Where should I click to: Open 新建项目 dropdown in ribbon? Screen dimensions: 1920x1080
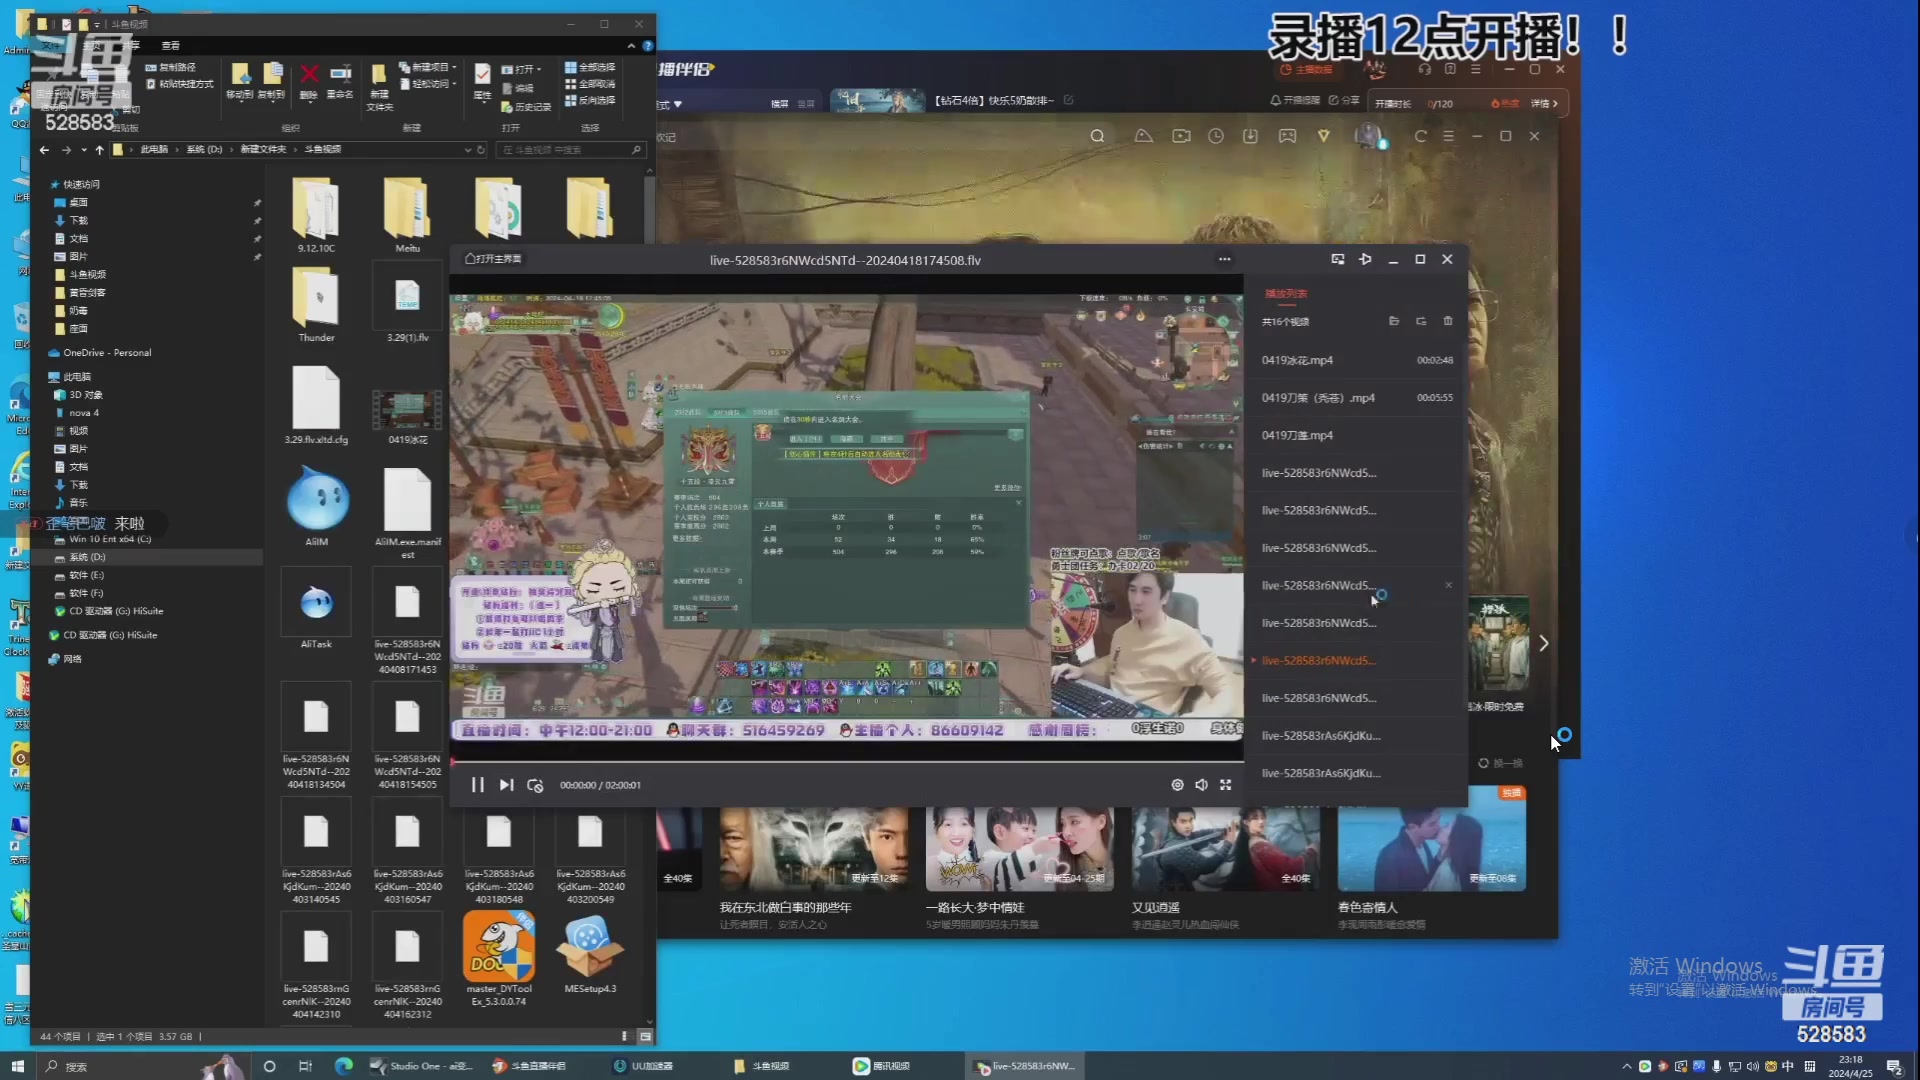click(x=428, y=67)
